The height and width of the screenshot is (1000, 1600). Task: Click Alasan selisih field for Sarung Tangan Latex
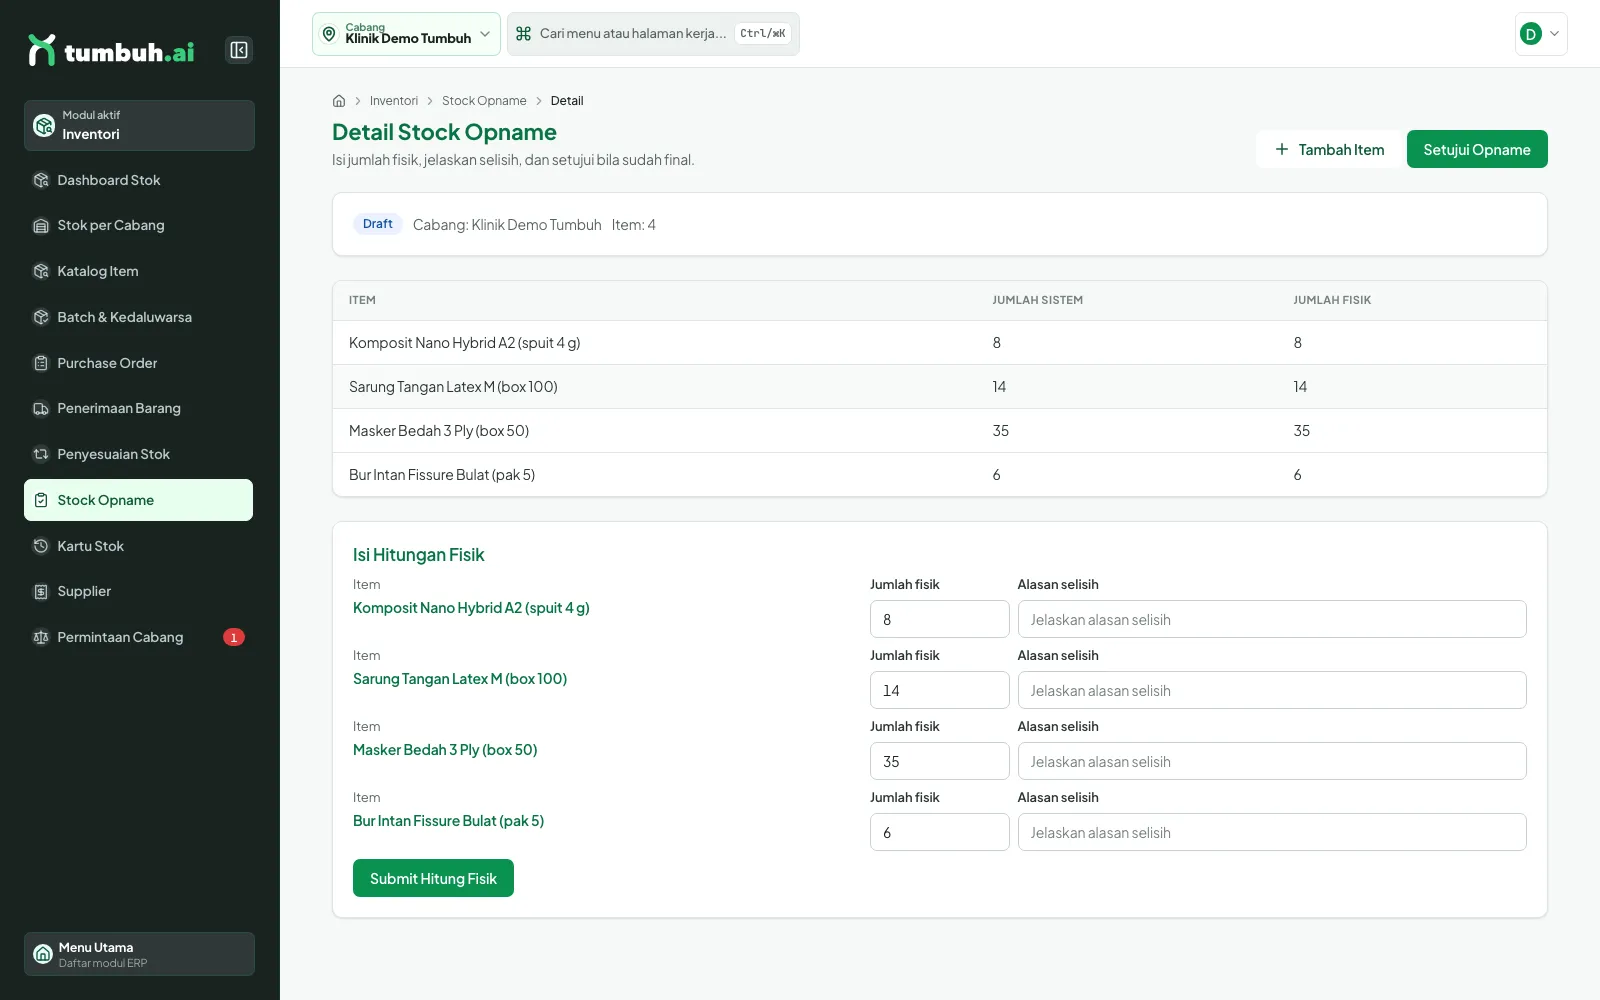tap(1272, 690)
